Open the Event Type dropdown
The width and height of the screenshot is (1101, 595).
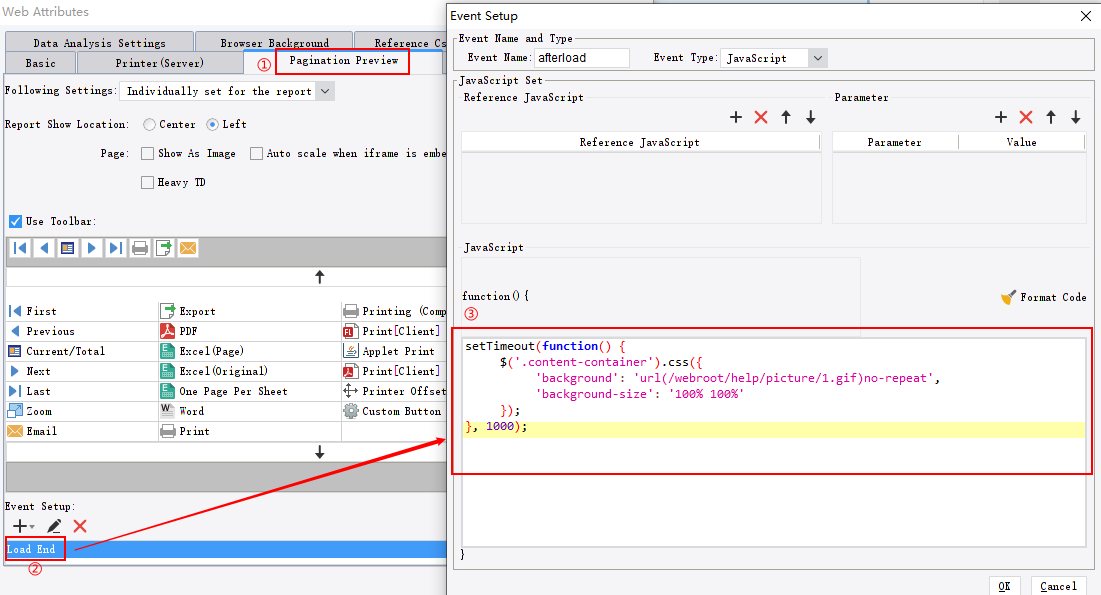coord(817,58)
